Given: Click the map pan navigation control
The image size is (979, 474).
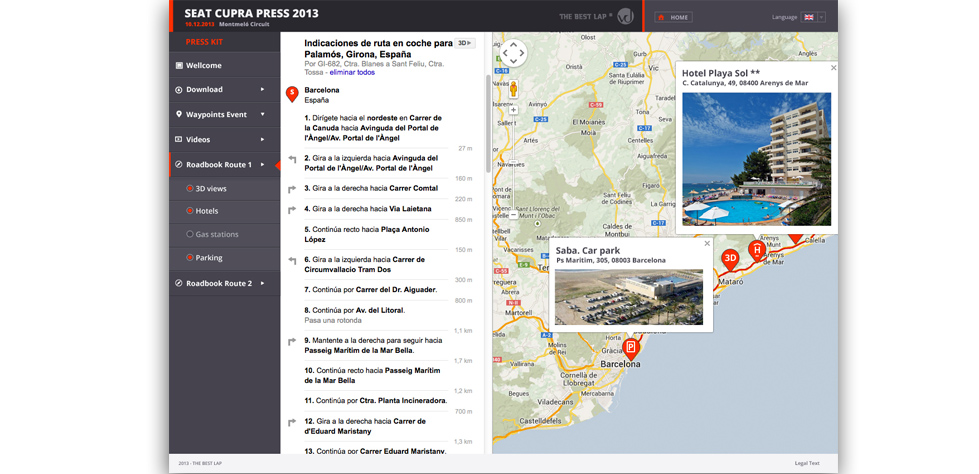Looking at the screenshot, I should coord(513,53).
